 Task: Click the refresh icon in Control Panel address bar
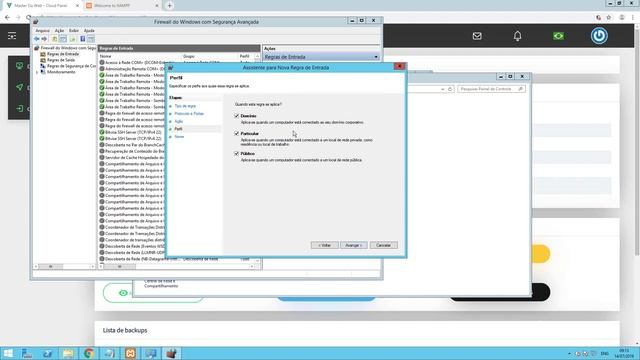coord(450,89)
